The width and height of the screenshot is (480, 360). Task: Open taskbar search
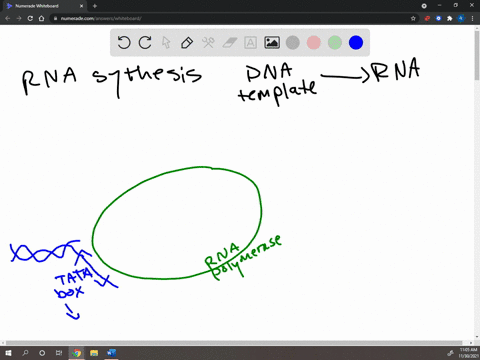(x=25, y=353)
